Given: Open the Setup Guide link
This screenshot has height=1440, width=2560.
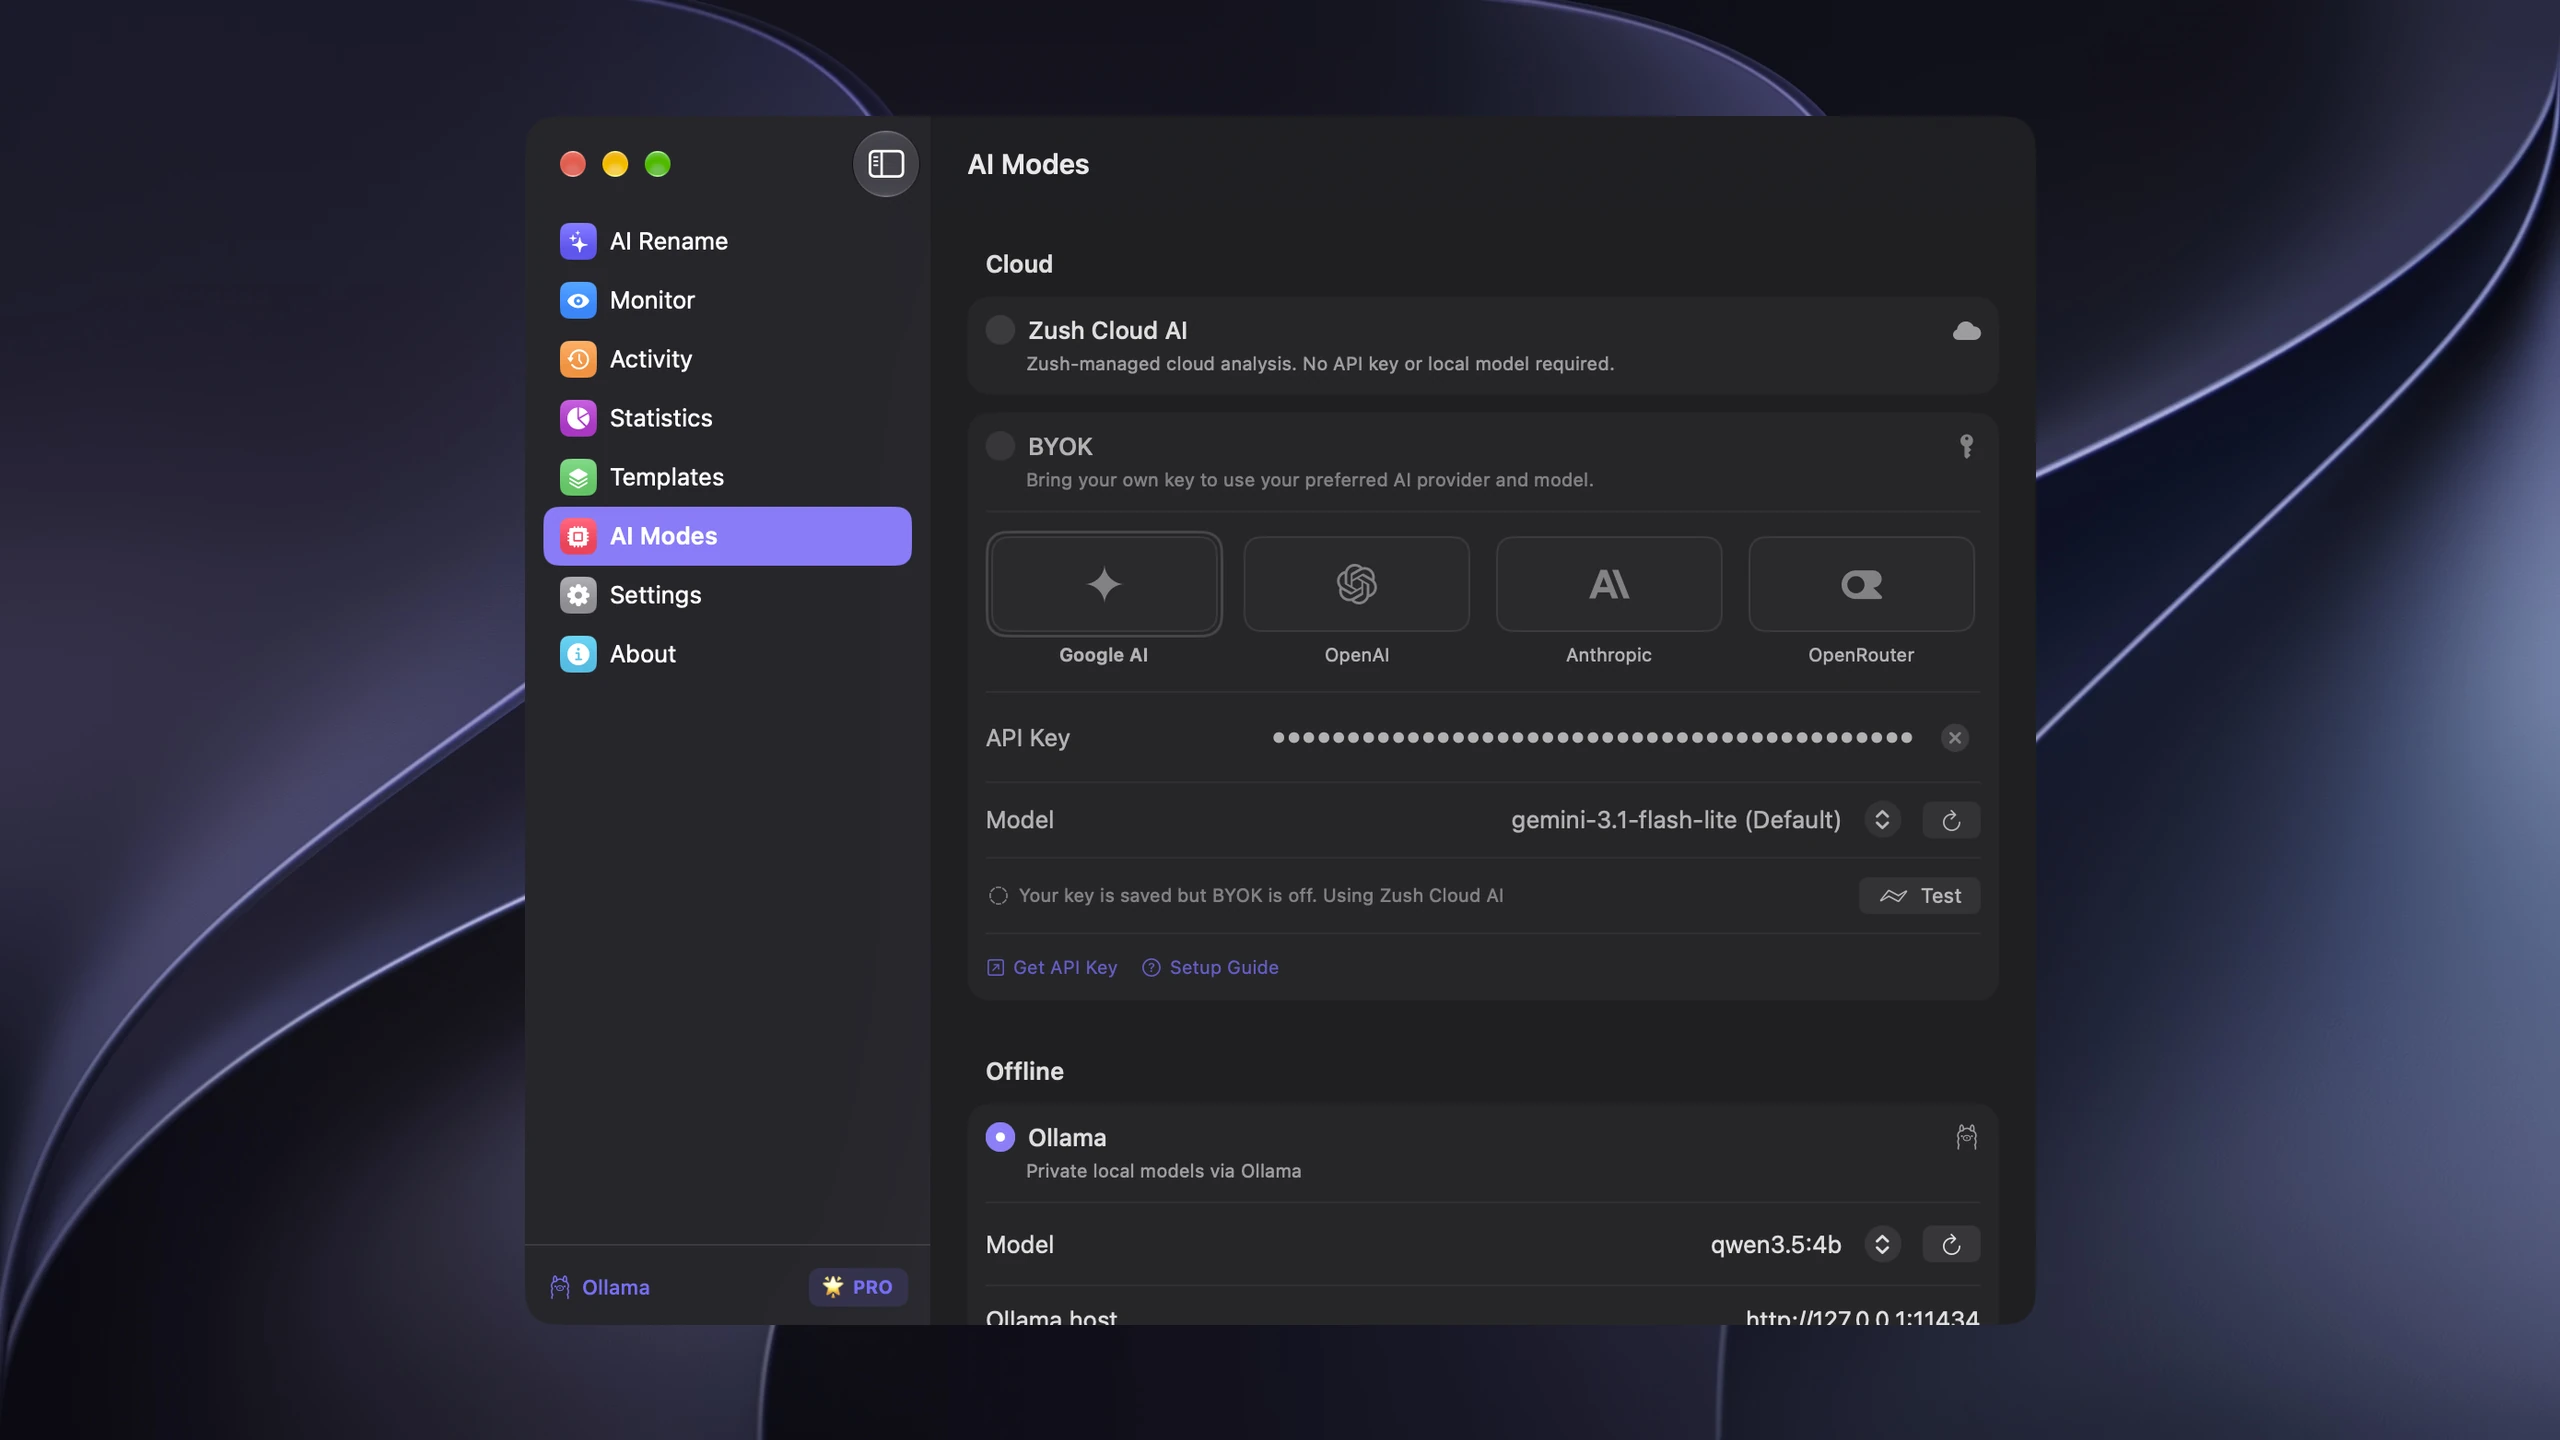Looking at the screenshot, I should (1210, 967).
